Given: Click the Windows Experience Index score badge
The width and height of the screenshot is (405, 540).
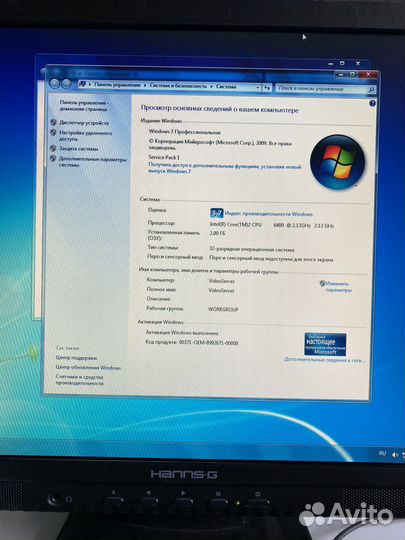Looking at the screenshot, I should pyautogui.click(x=216, y=213).
